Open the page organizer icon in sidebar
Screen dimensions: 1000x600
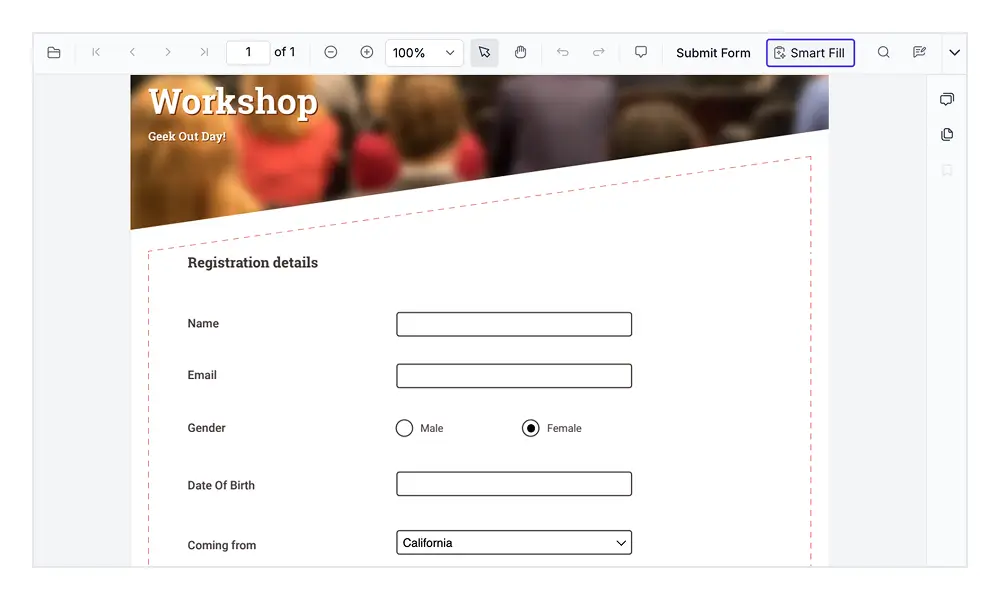click(x=947, y=135)
